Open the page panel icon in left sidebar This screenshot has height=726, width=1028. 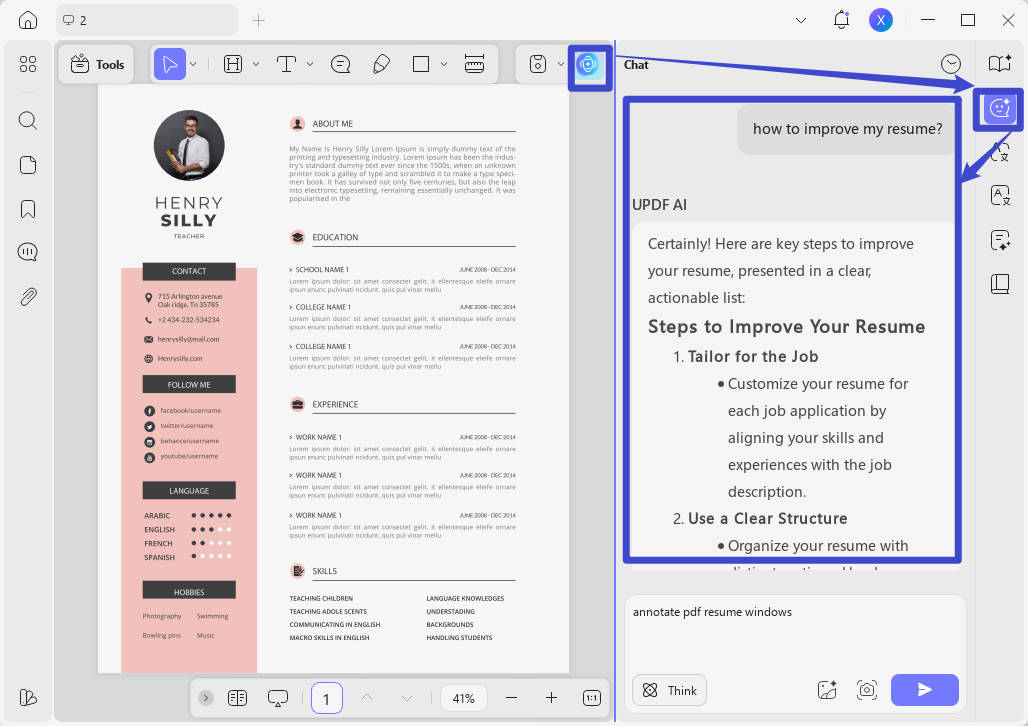tap(28, 165)
